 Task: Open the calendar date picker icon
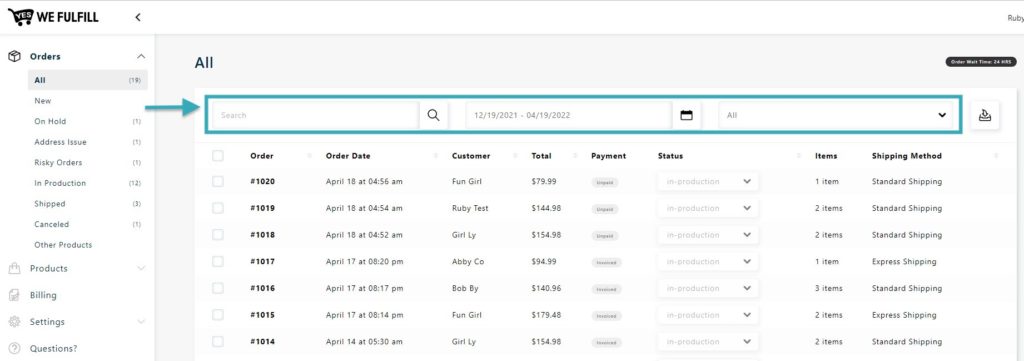pyautogui.click(x=686, y=115)
